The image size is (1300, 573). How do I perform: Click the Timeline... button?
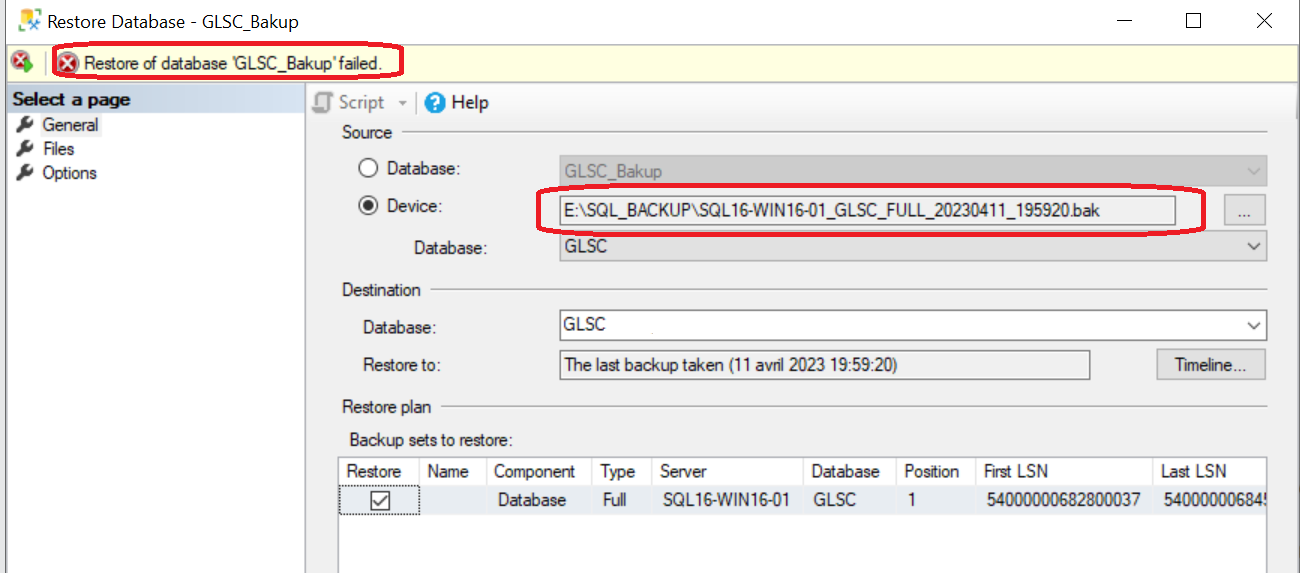pos(1211,365)
